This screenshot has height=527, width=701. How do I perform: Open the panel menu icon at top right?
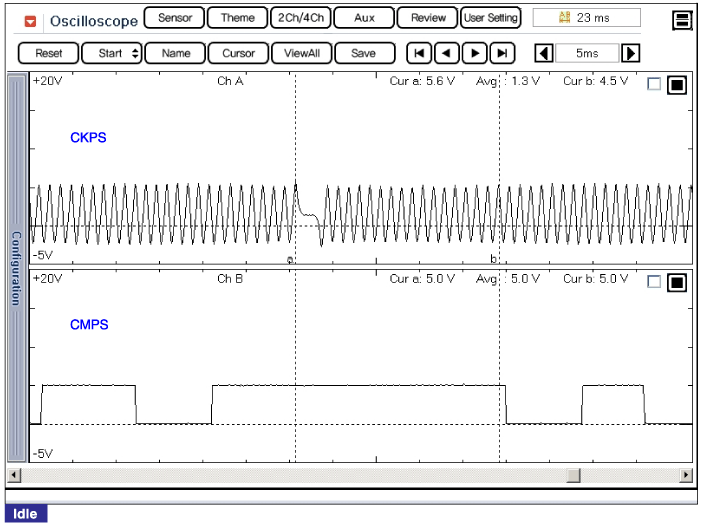[682, 20]
